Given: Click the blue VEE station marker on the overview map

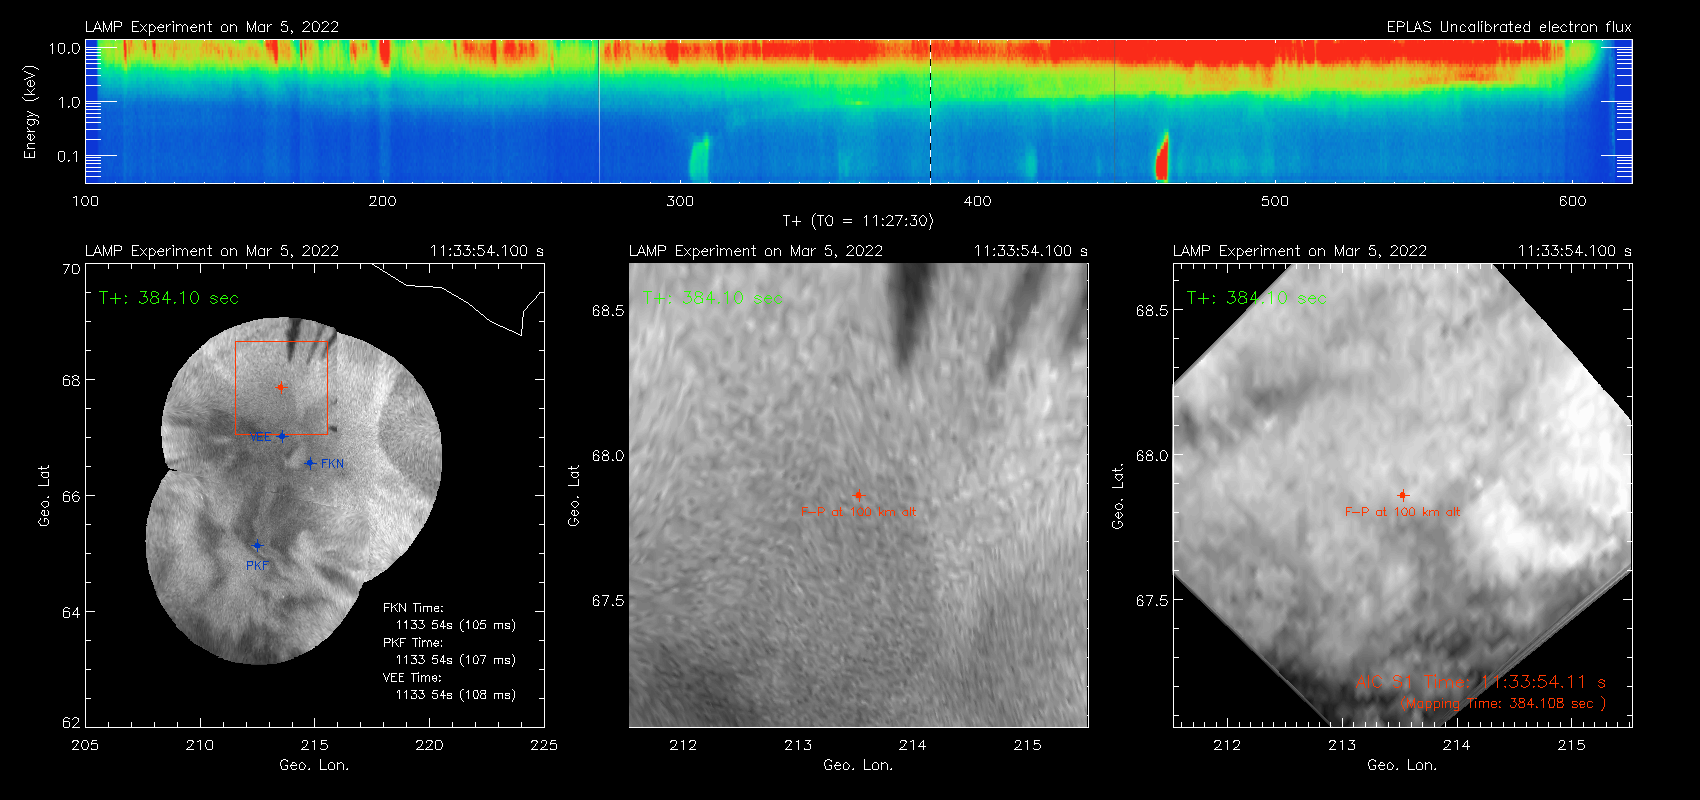Looking at the screenshot, I should point(282,436).
